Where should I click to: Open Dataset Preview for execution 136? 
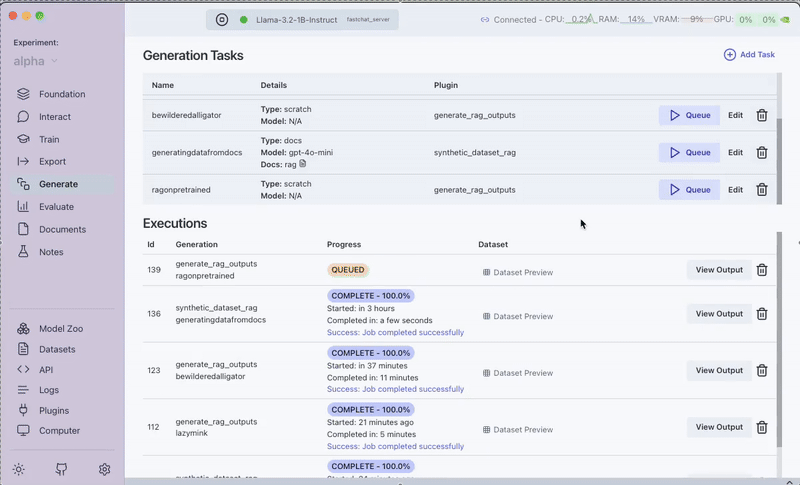click(518, 316)
